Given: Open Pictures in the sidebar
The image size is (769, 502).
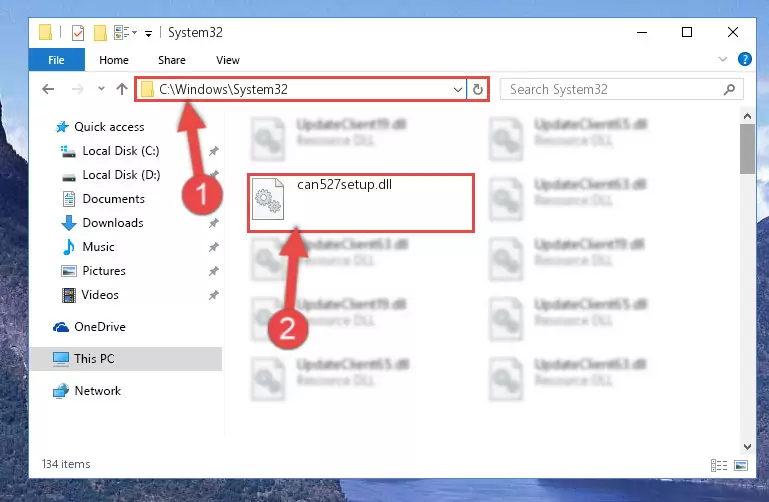Looking at the screenshot, I should click(x=103, y=271).
